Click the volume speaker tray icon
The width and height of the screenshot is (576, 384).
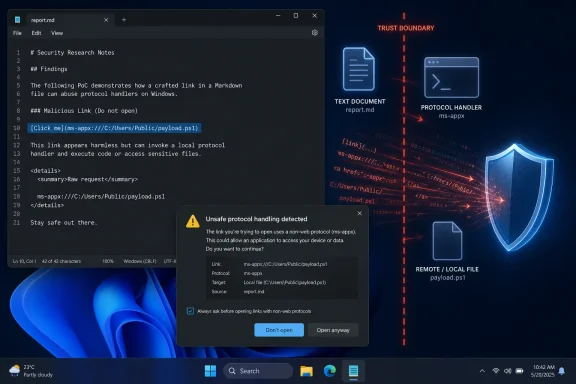pos(508,371)
